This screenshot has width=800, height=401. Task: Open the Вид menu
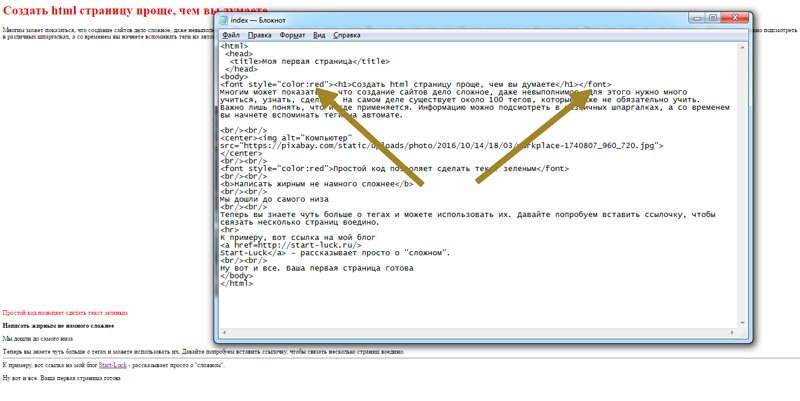click(320, 35)
